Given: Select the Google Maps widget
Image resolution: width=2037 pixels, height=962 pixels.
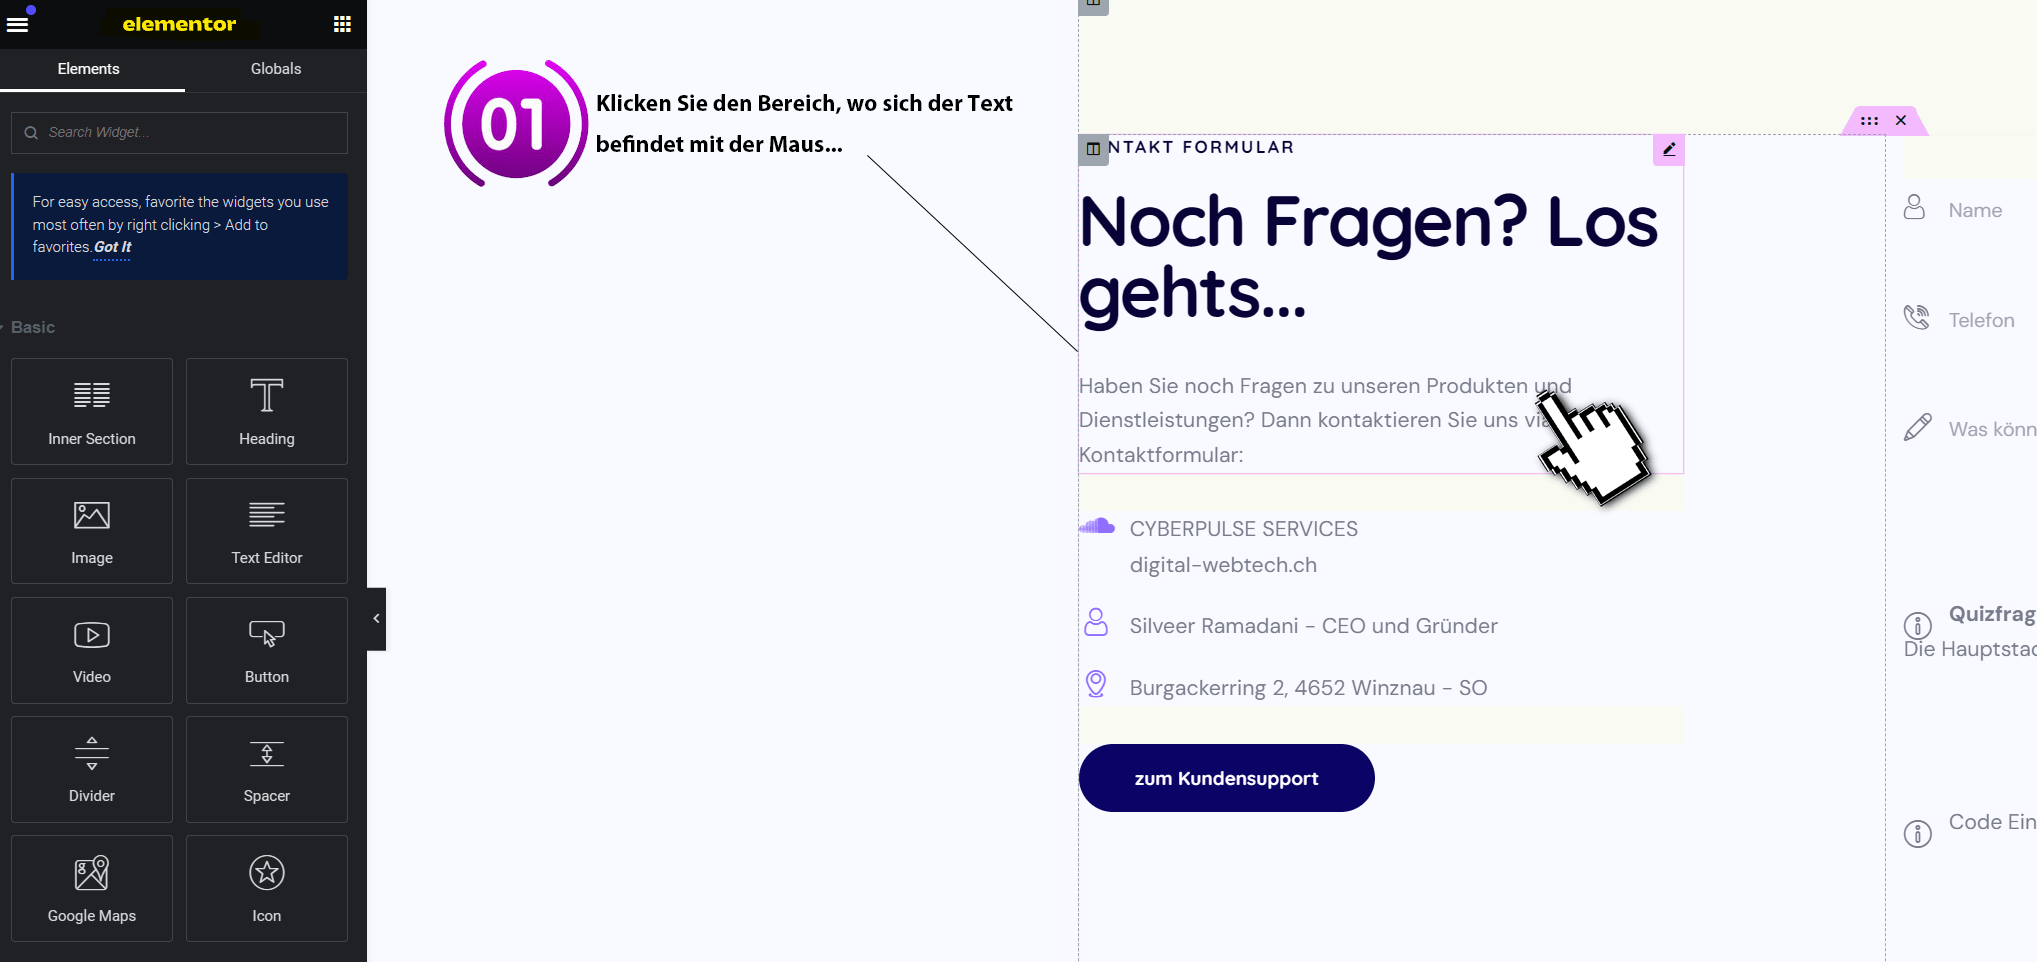Looking at the screenshot, I should tap(91, 888).
